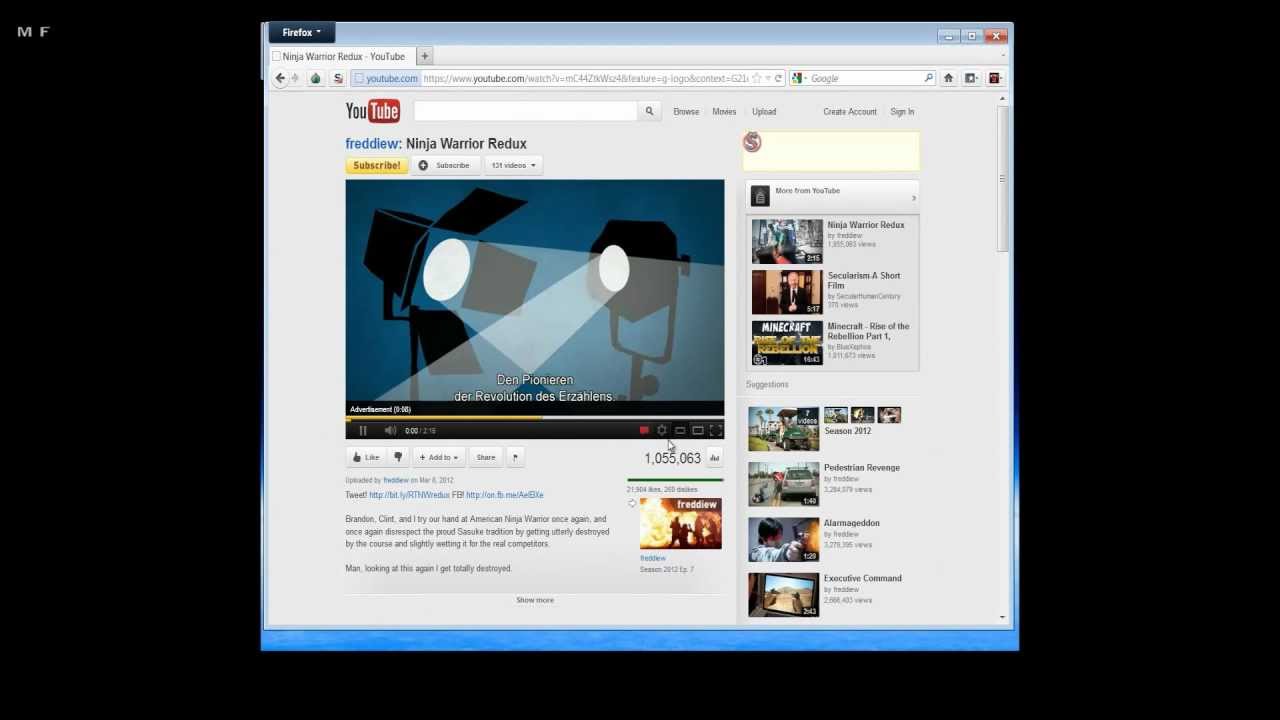Image resolution: width=1280 pixels, height=720 pixels.
Task: Click Sign In
Action: click(902, 112)
